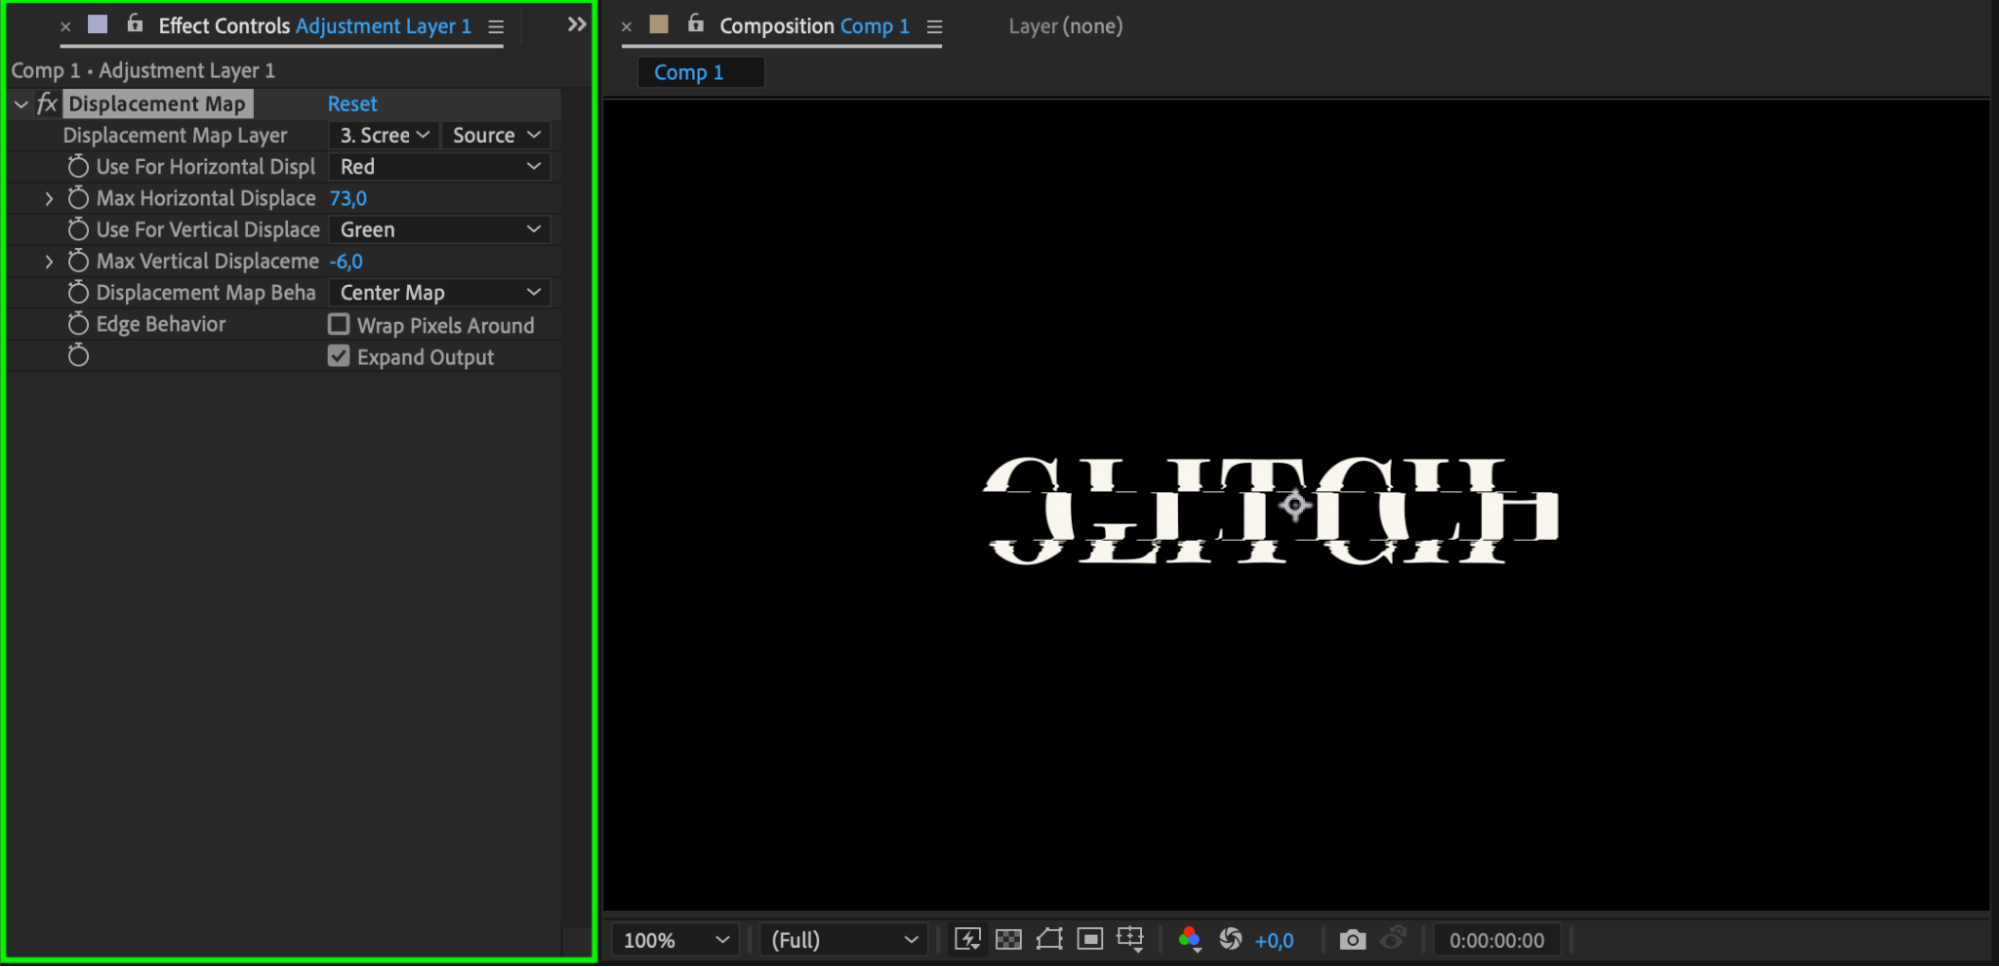Open the Use For Horizontal Displacement dropdown
Image resolution: width=1999 pixels, height=967 pixels.
pyautogui.click(x=440, y=167)
